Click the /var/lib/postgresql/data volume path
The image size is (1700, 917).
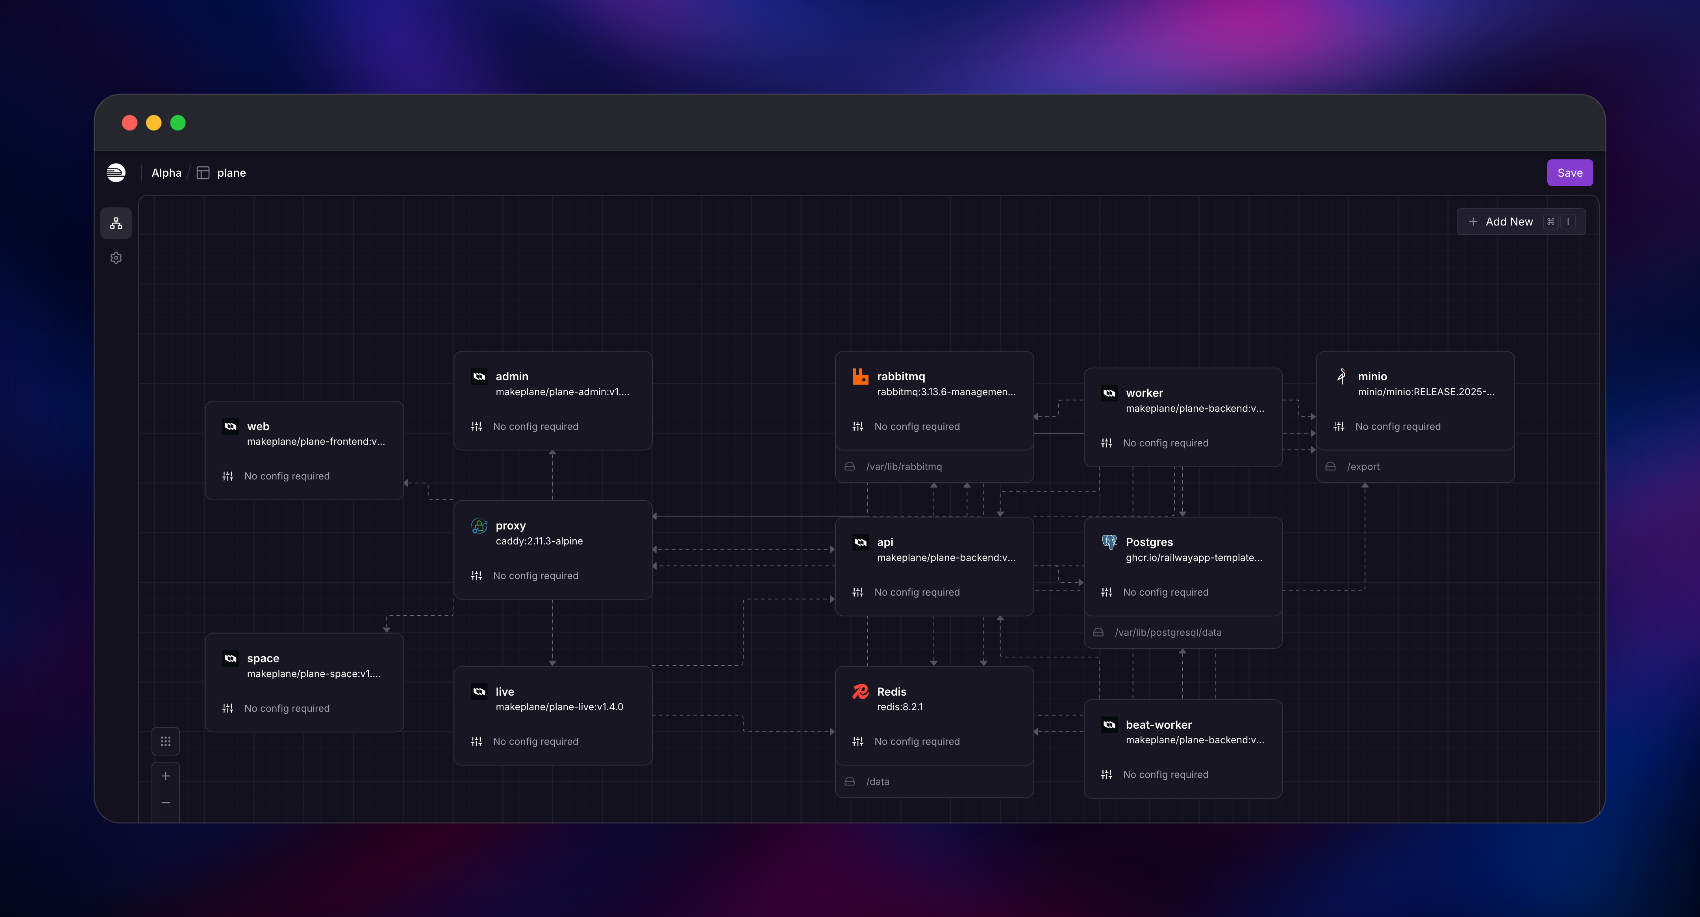coord(1168,633)
